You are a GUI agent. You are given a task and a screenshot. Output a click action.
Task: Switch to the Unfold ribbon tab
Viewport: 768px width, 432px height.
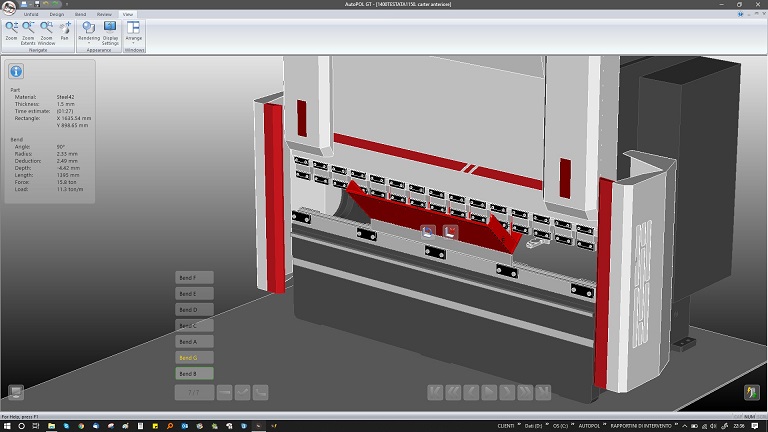(31, 15)
